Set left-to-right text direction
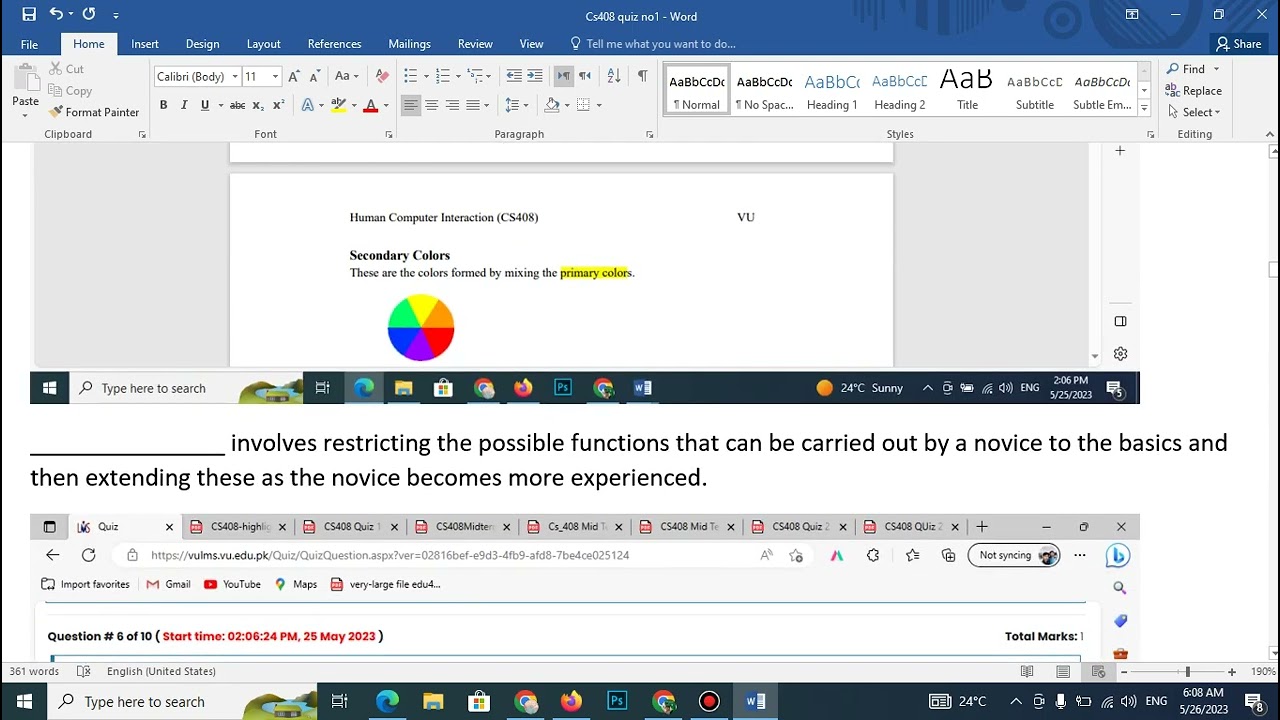This screenshot has width=1280, height=720. point(564,76)
